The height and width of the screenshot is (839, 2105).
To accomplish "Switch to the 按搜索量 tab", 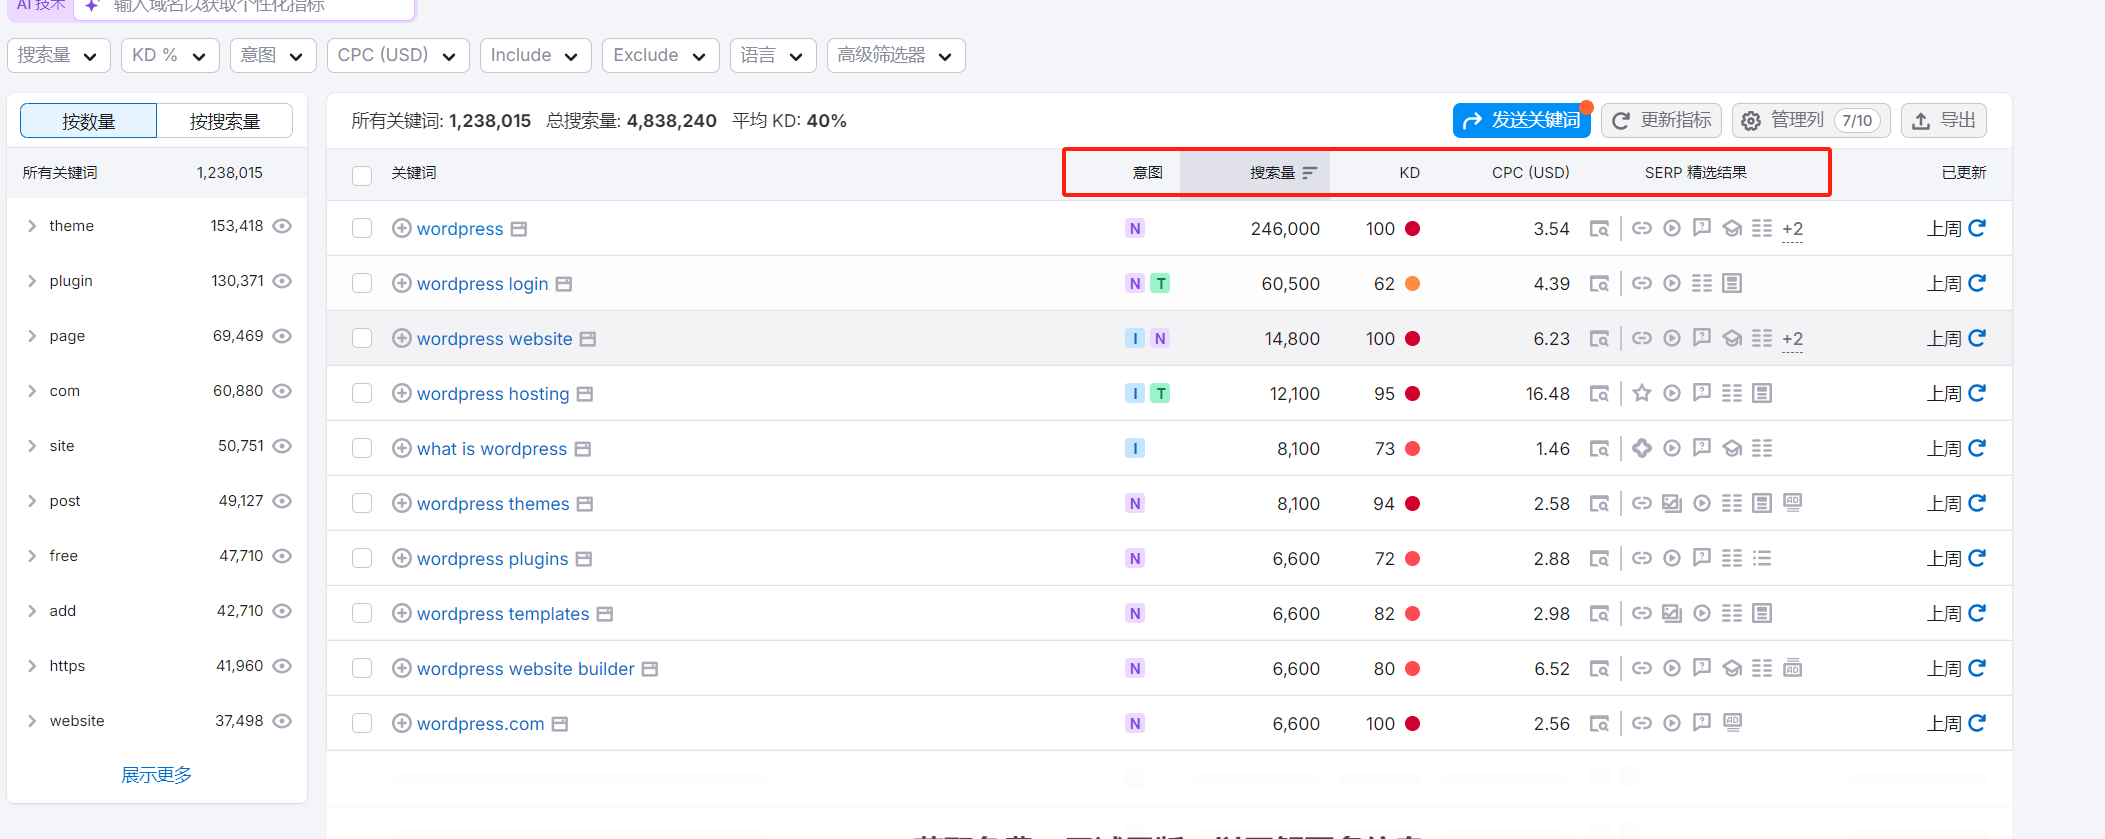I will point(225,121).
